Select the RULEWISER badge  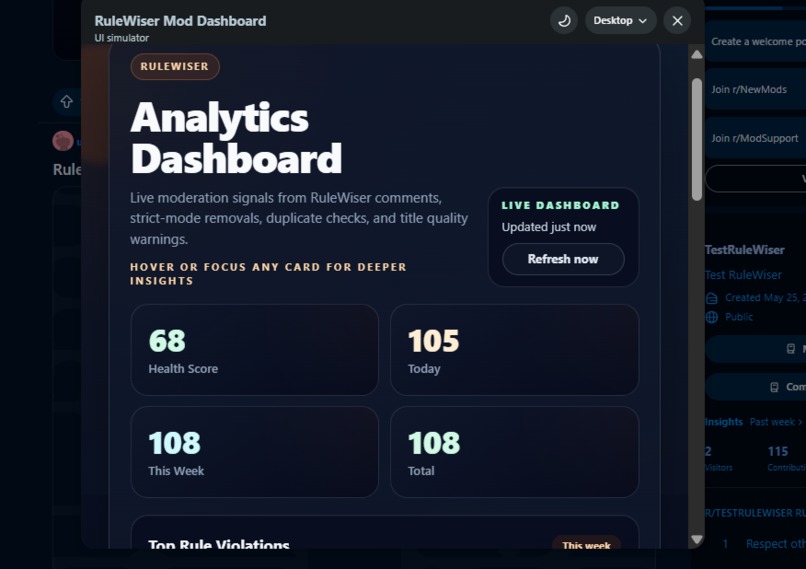click(x=175, y=66)
